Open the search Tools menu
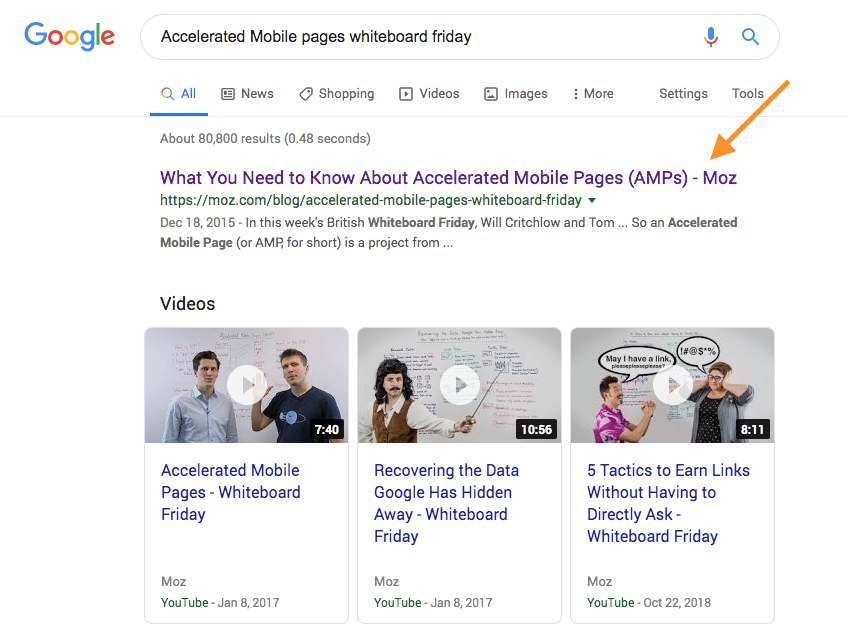Image resolution: width=848 pixels, height=641 pixels. point(747,94)
